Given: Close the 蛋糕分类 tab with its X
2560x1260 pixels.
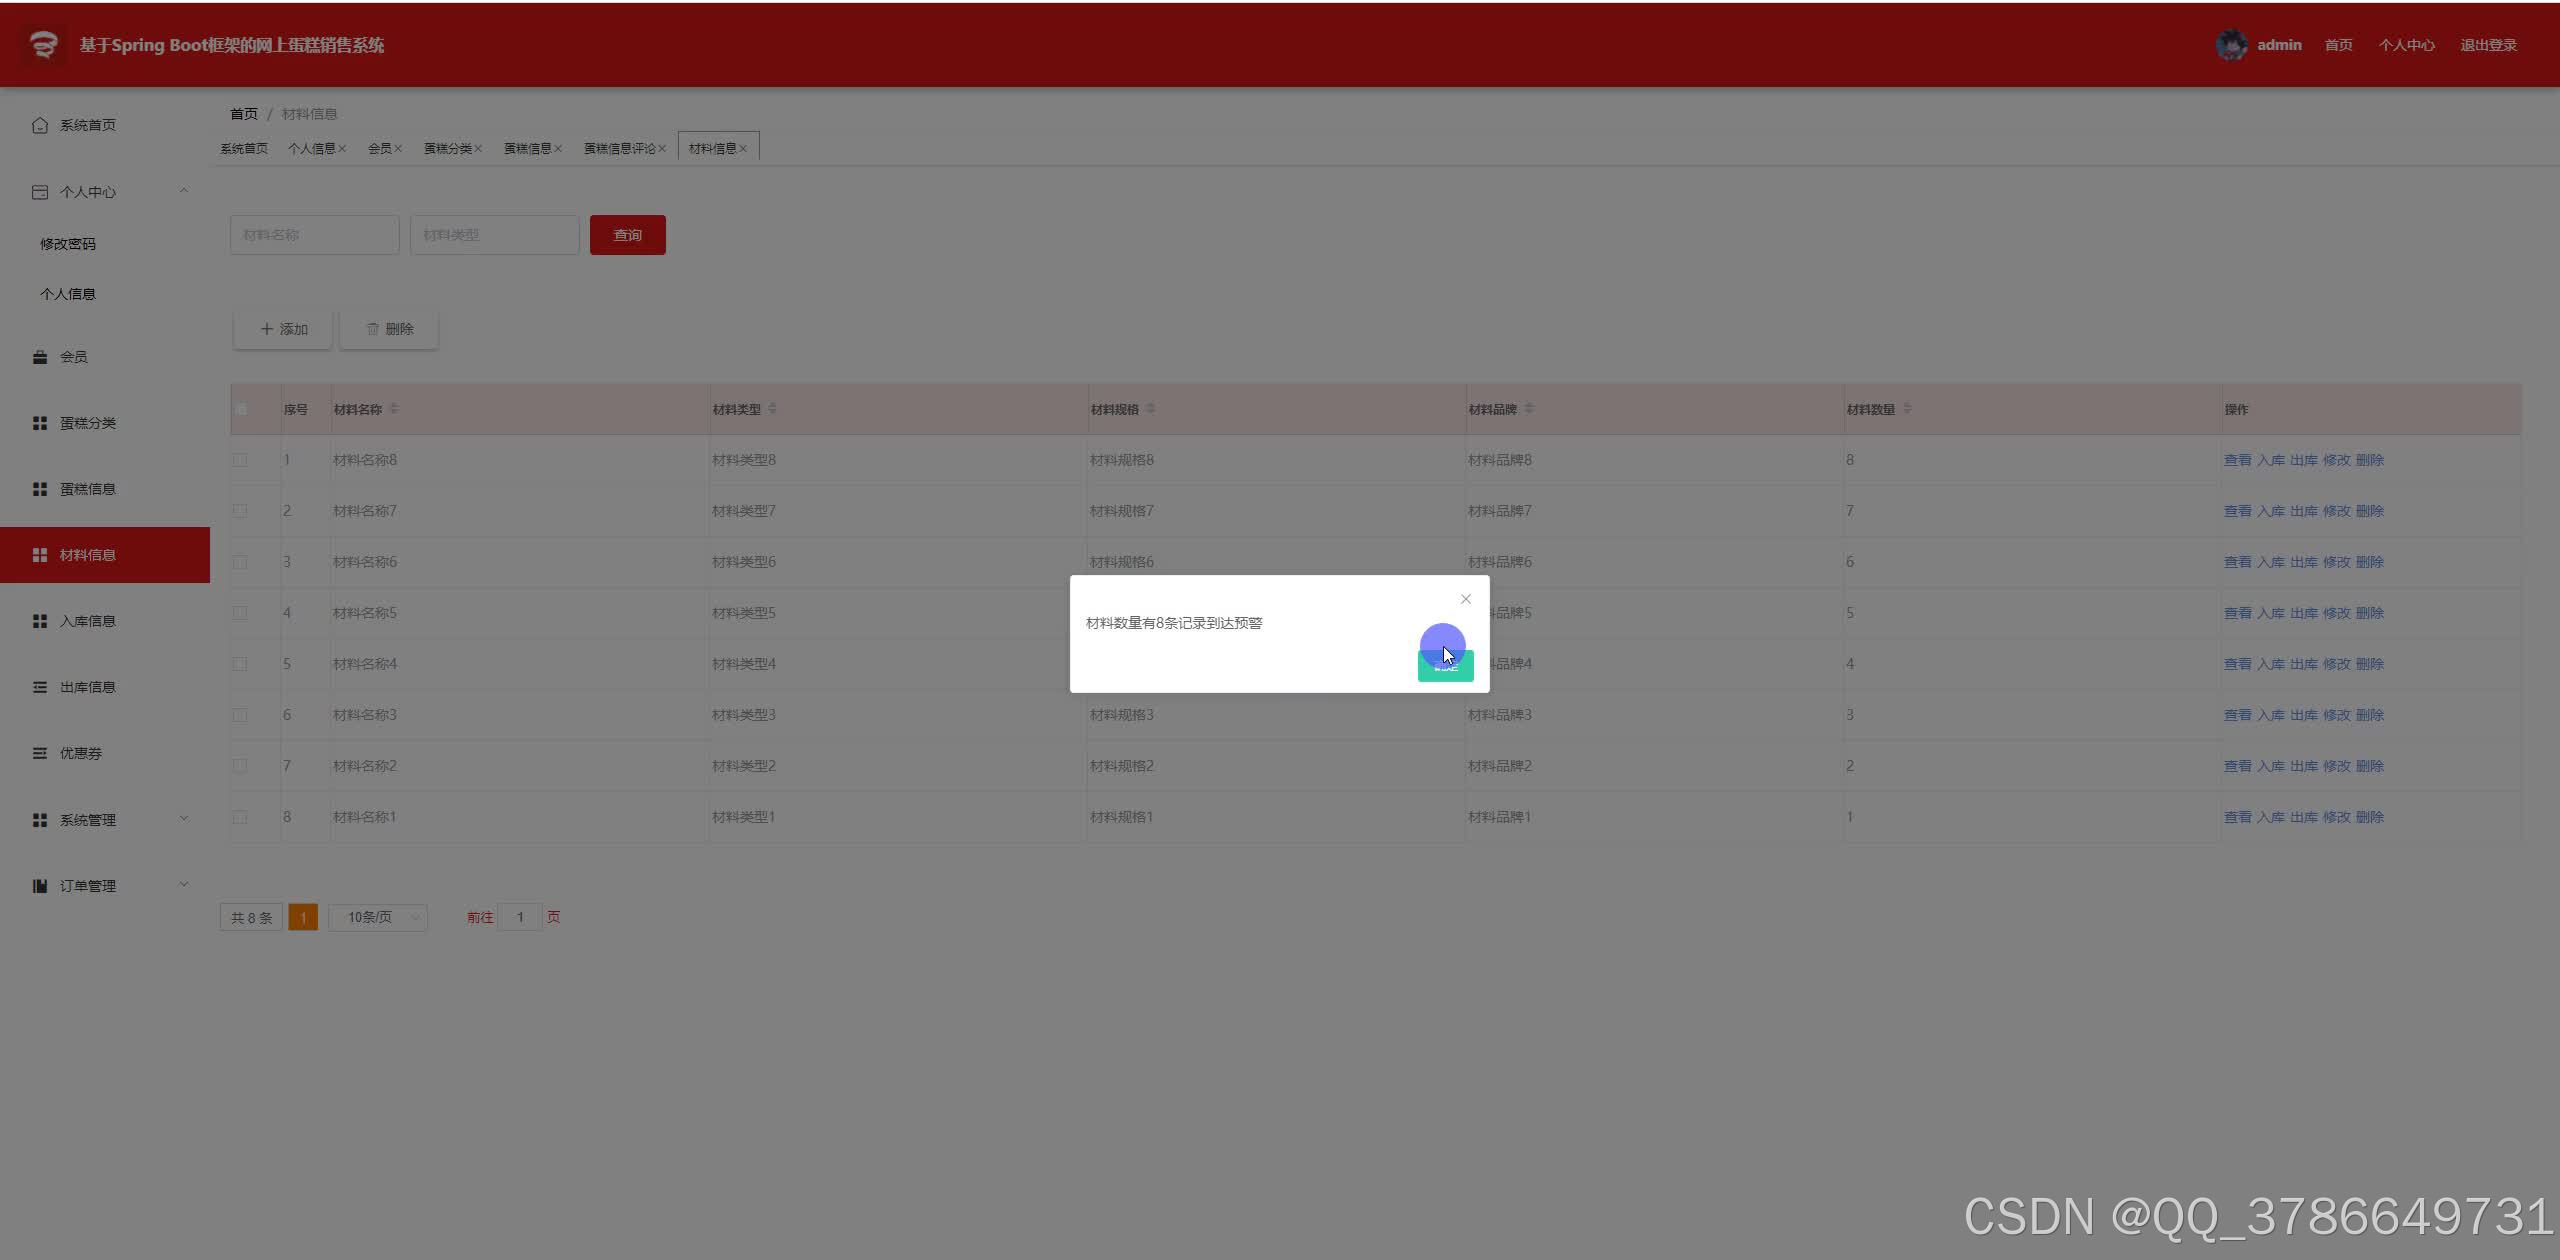Looking at the screenshot, I should point(478,149).
